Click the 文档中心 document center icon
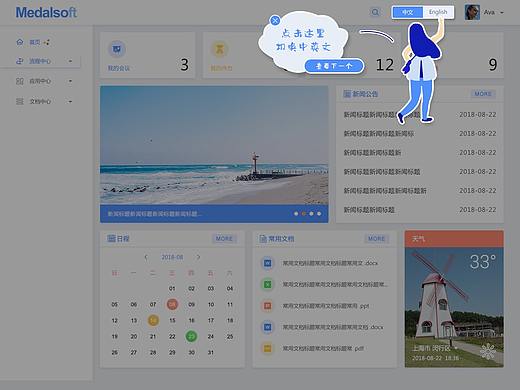The image size is (520, 390). coord(20,101)
